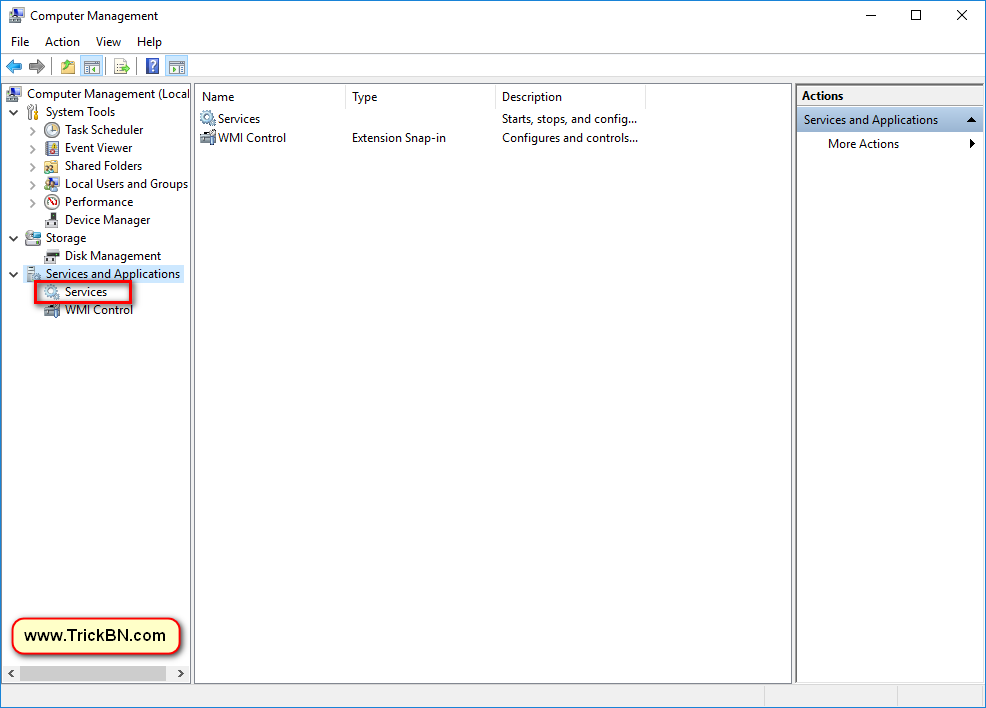Viewport: 986px width, 708px height.
Task: Click the WMI Control icon in list
Action: tap(208, 137)
